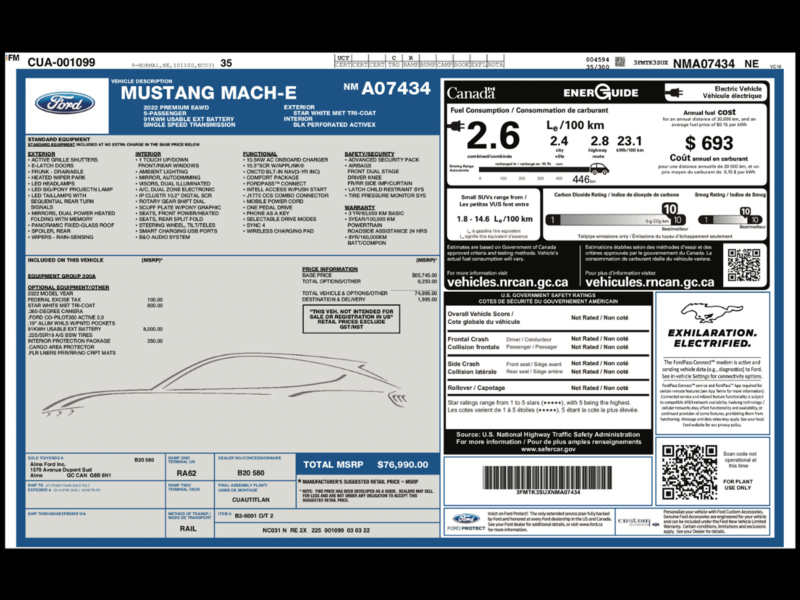Click the EnerGuide electric plug icon
This screenshot has height=600, width=800.
pyautogui.click(x=674, y=92)
